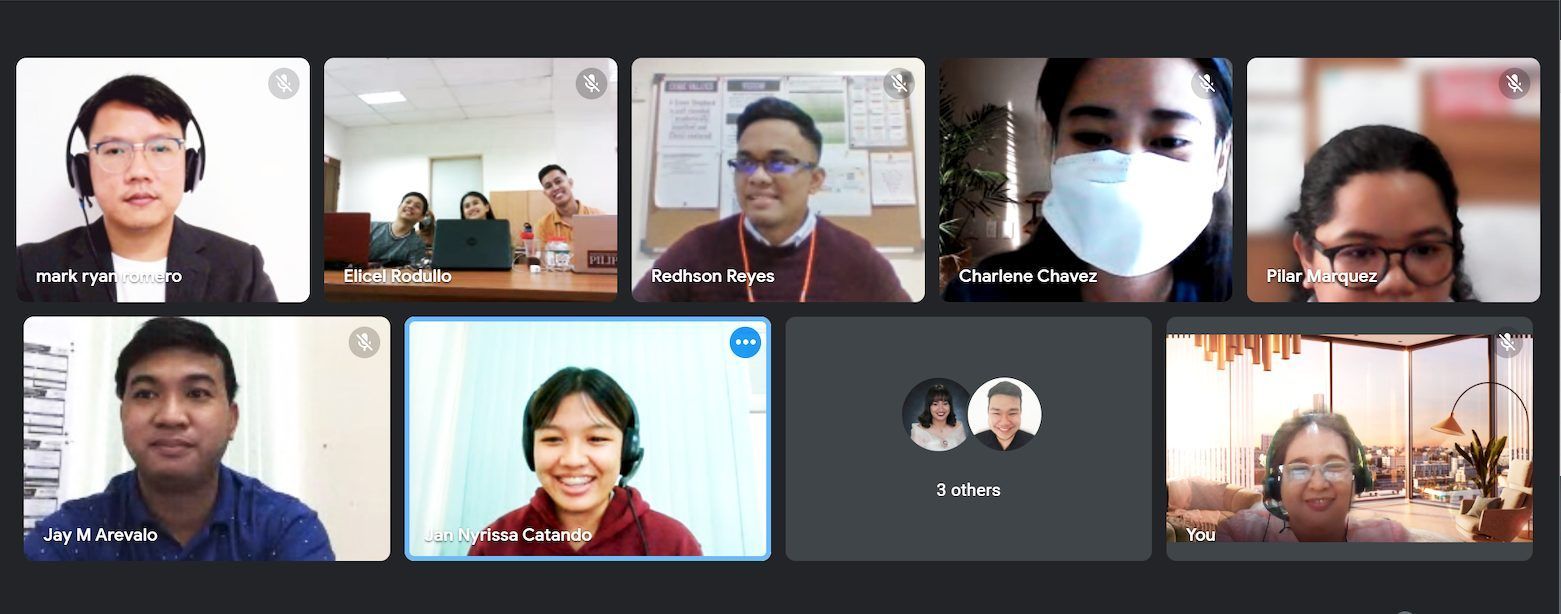Select Charlene Chavez video tile

1086,180
